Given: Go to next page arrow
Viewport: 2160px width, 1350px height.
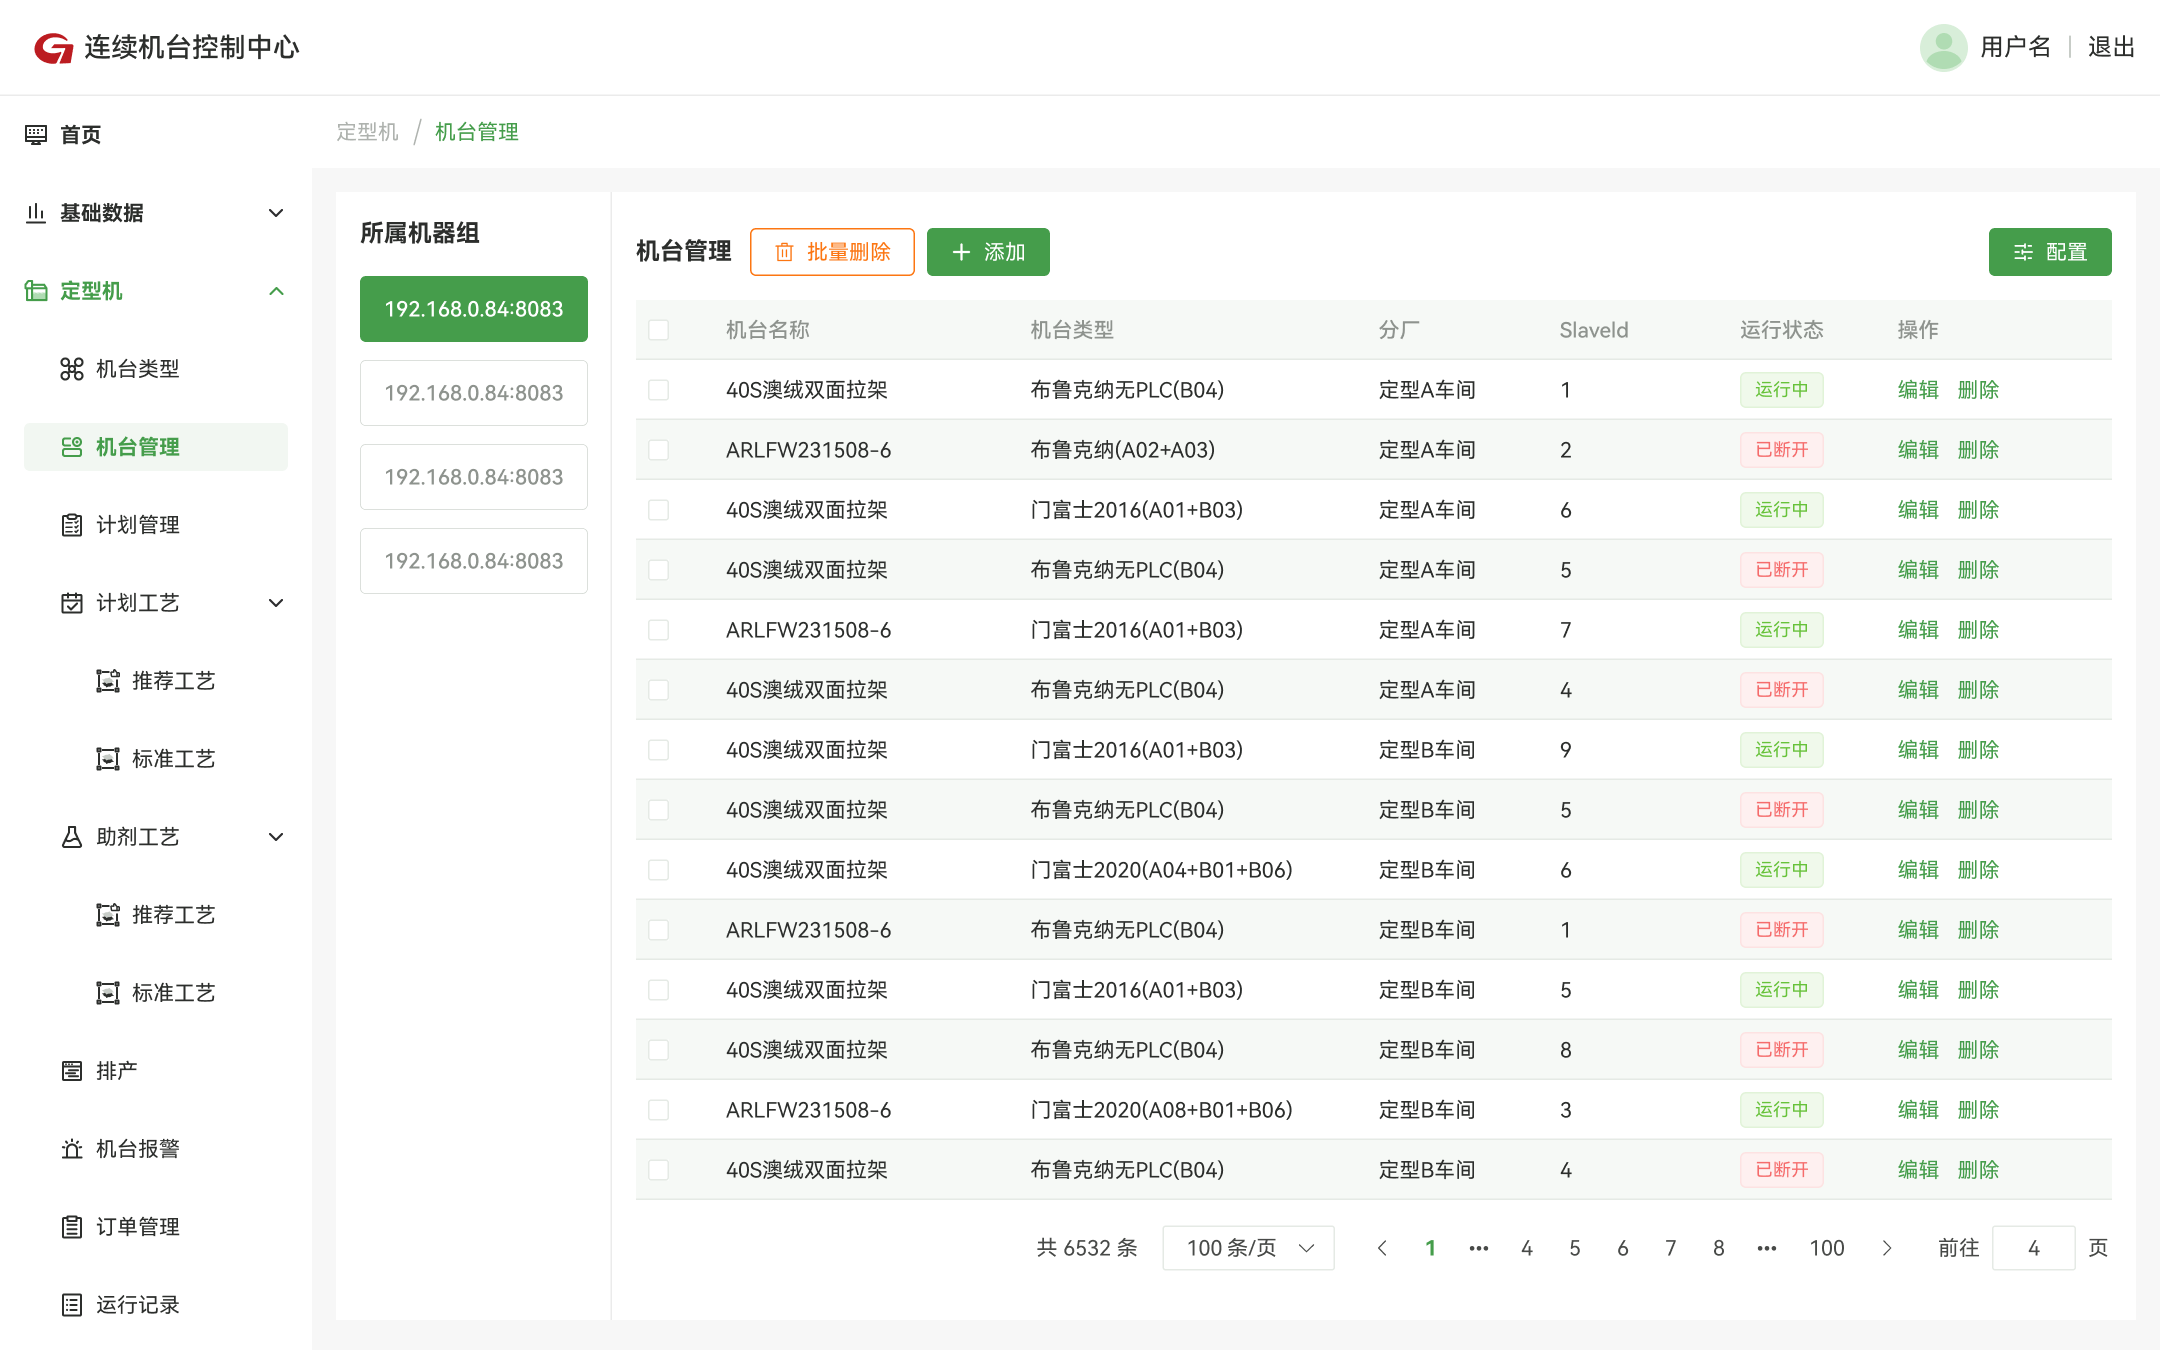Looking at the screenshot, I should point(1887,1248).
